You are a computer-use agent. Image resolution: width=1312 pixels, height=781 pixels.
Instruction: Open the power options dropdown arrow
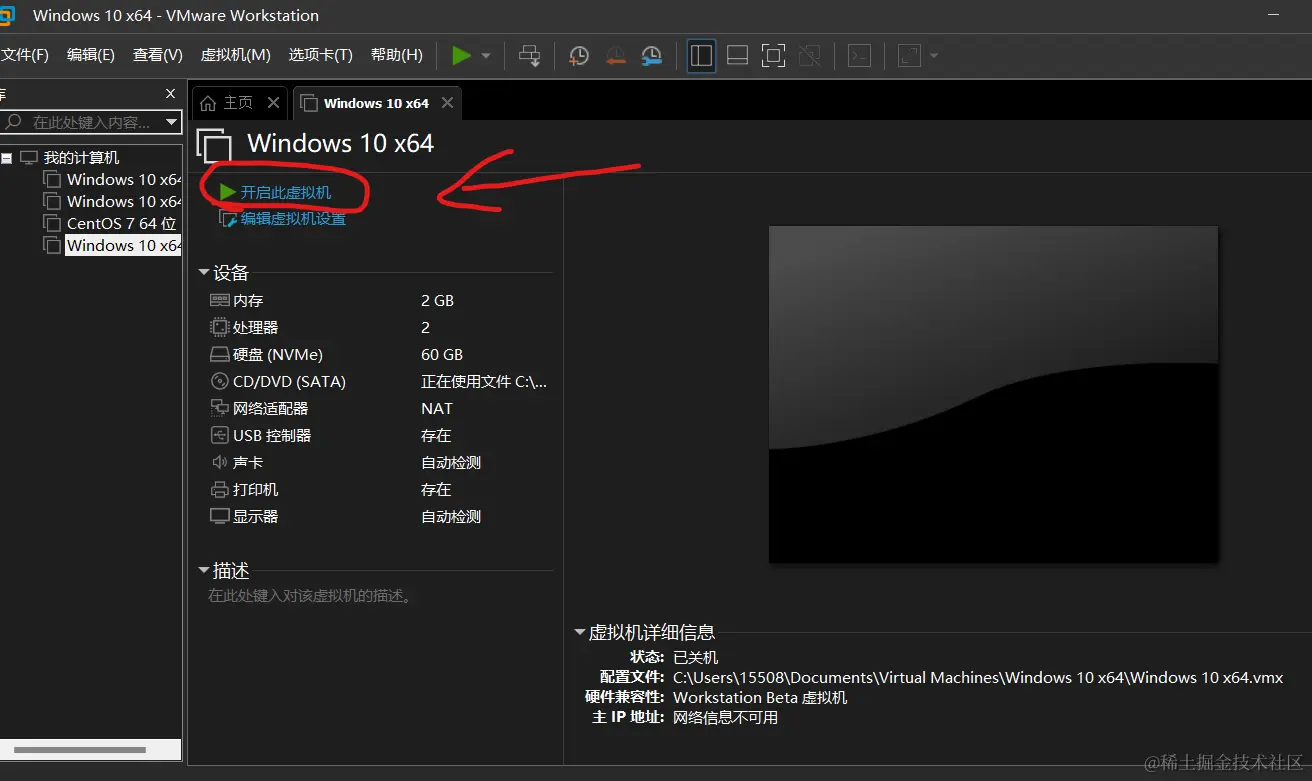[486, 56]
